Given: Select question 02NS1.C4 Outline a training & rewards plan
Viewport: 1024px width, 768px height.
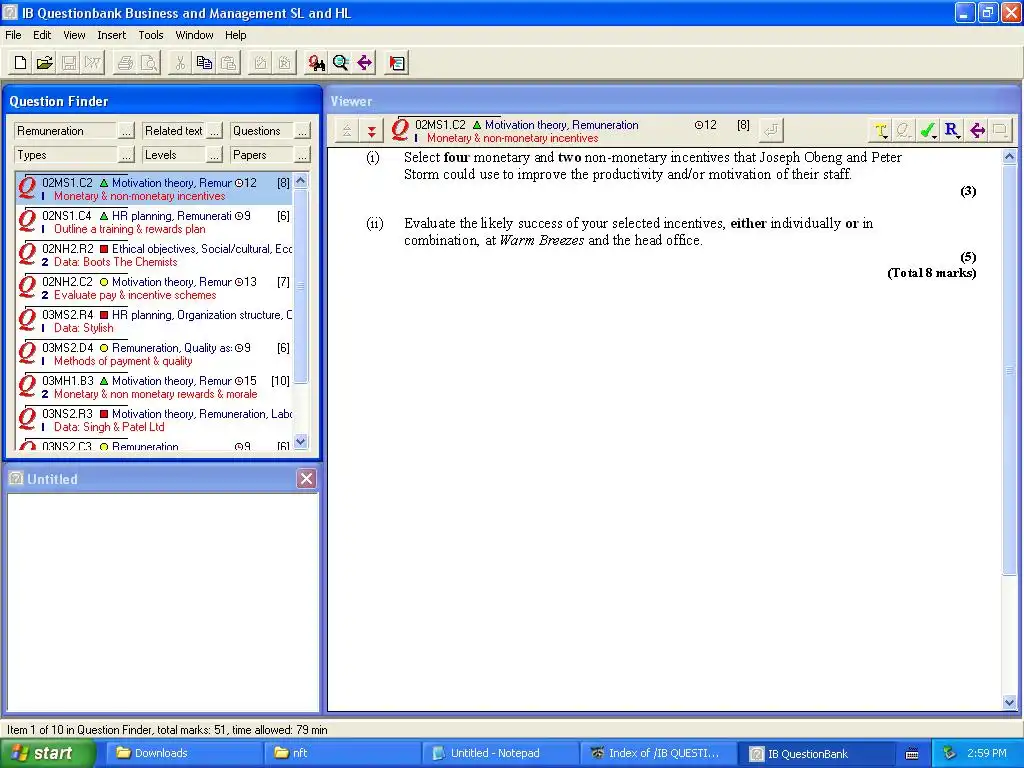Looking at the screenshot, I should [x=154, y=222].
